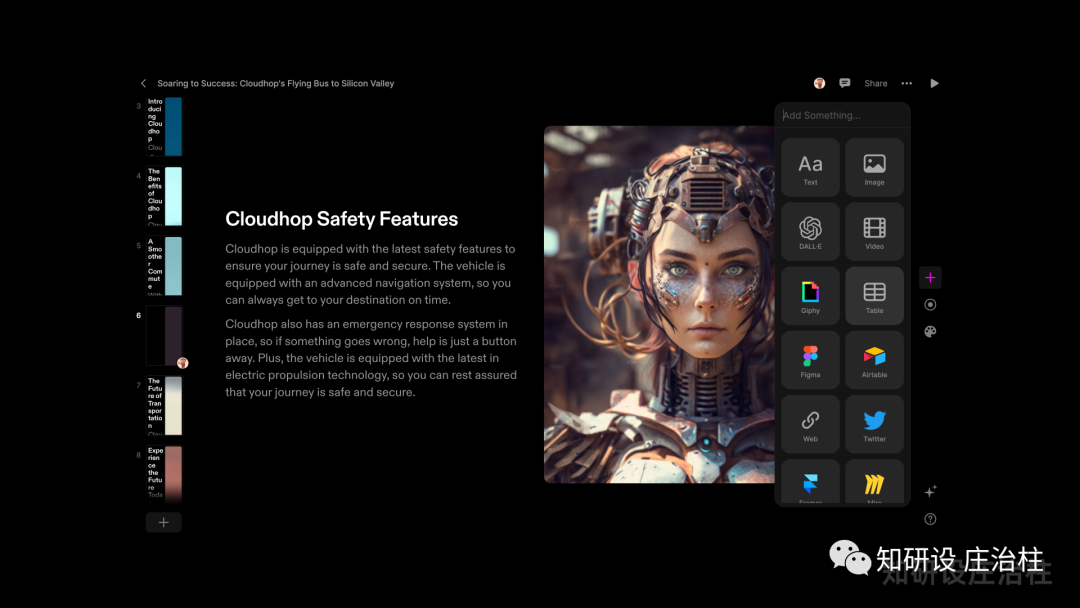Screen dimensions: 1080x608
Task: Open the help question mark icon
Action: click(930, 519)
